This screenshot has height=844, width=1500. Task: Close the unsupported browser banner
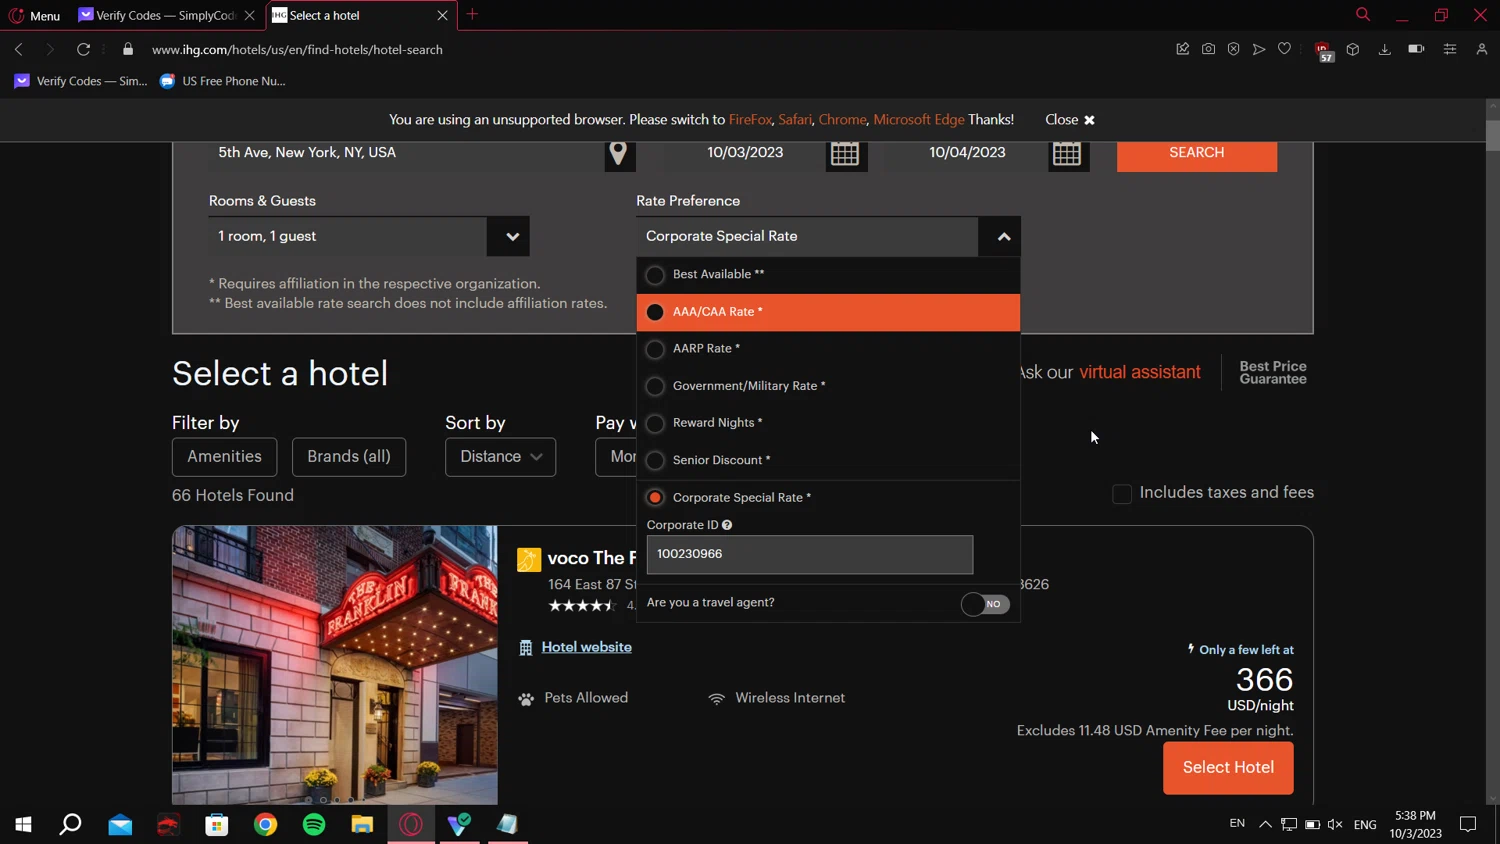(1070, 119)
